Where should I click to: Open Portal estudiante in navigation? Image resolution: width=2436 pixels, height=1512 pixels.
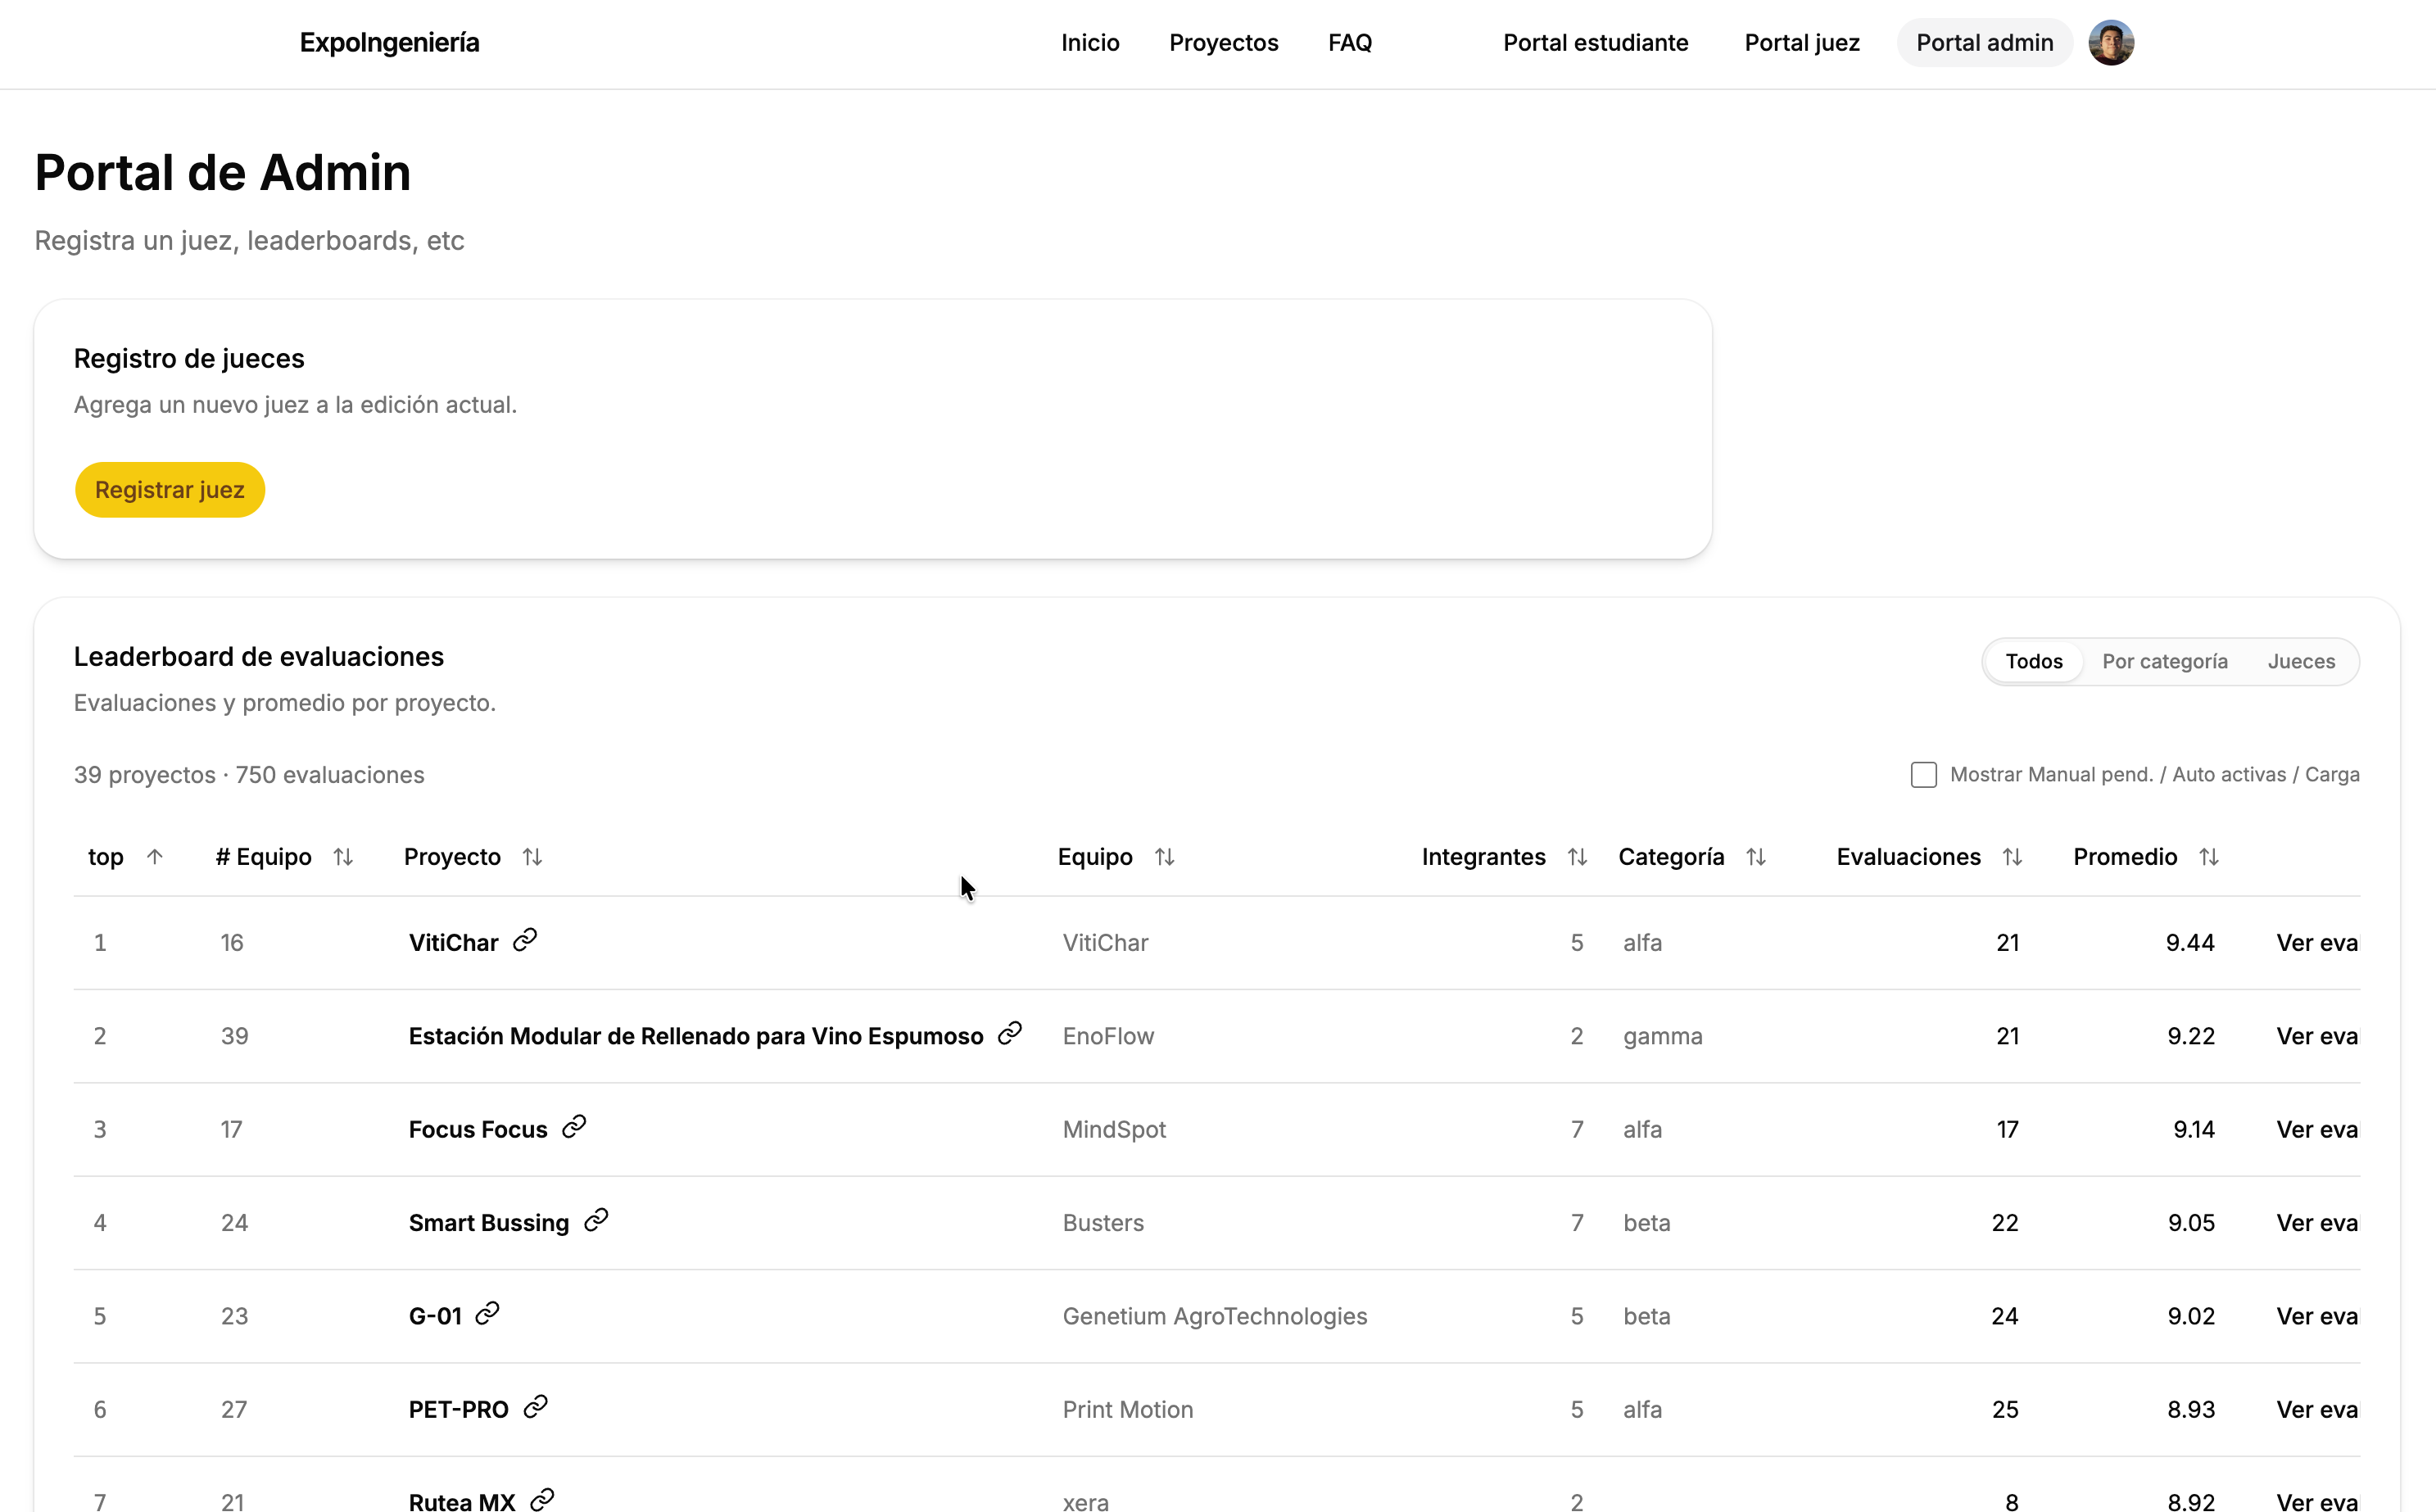(x=1595, y=43)
